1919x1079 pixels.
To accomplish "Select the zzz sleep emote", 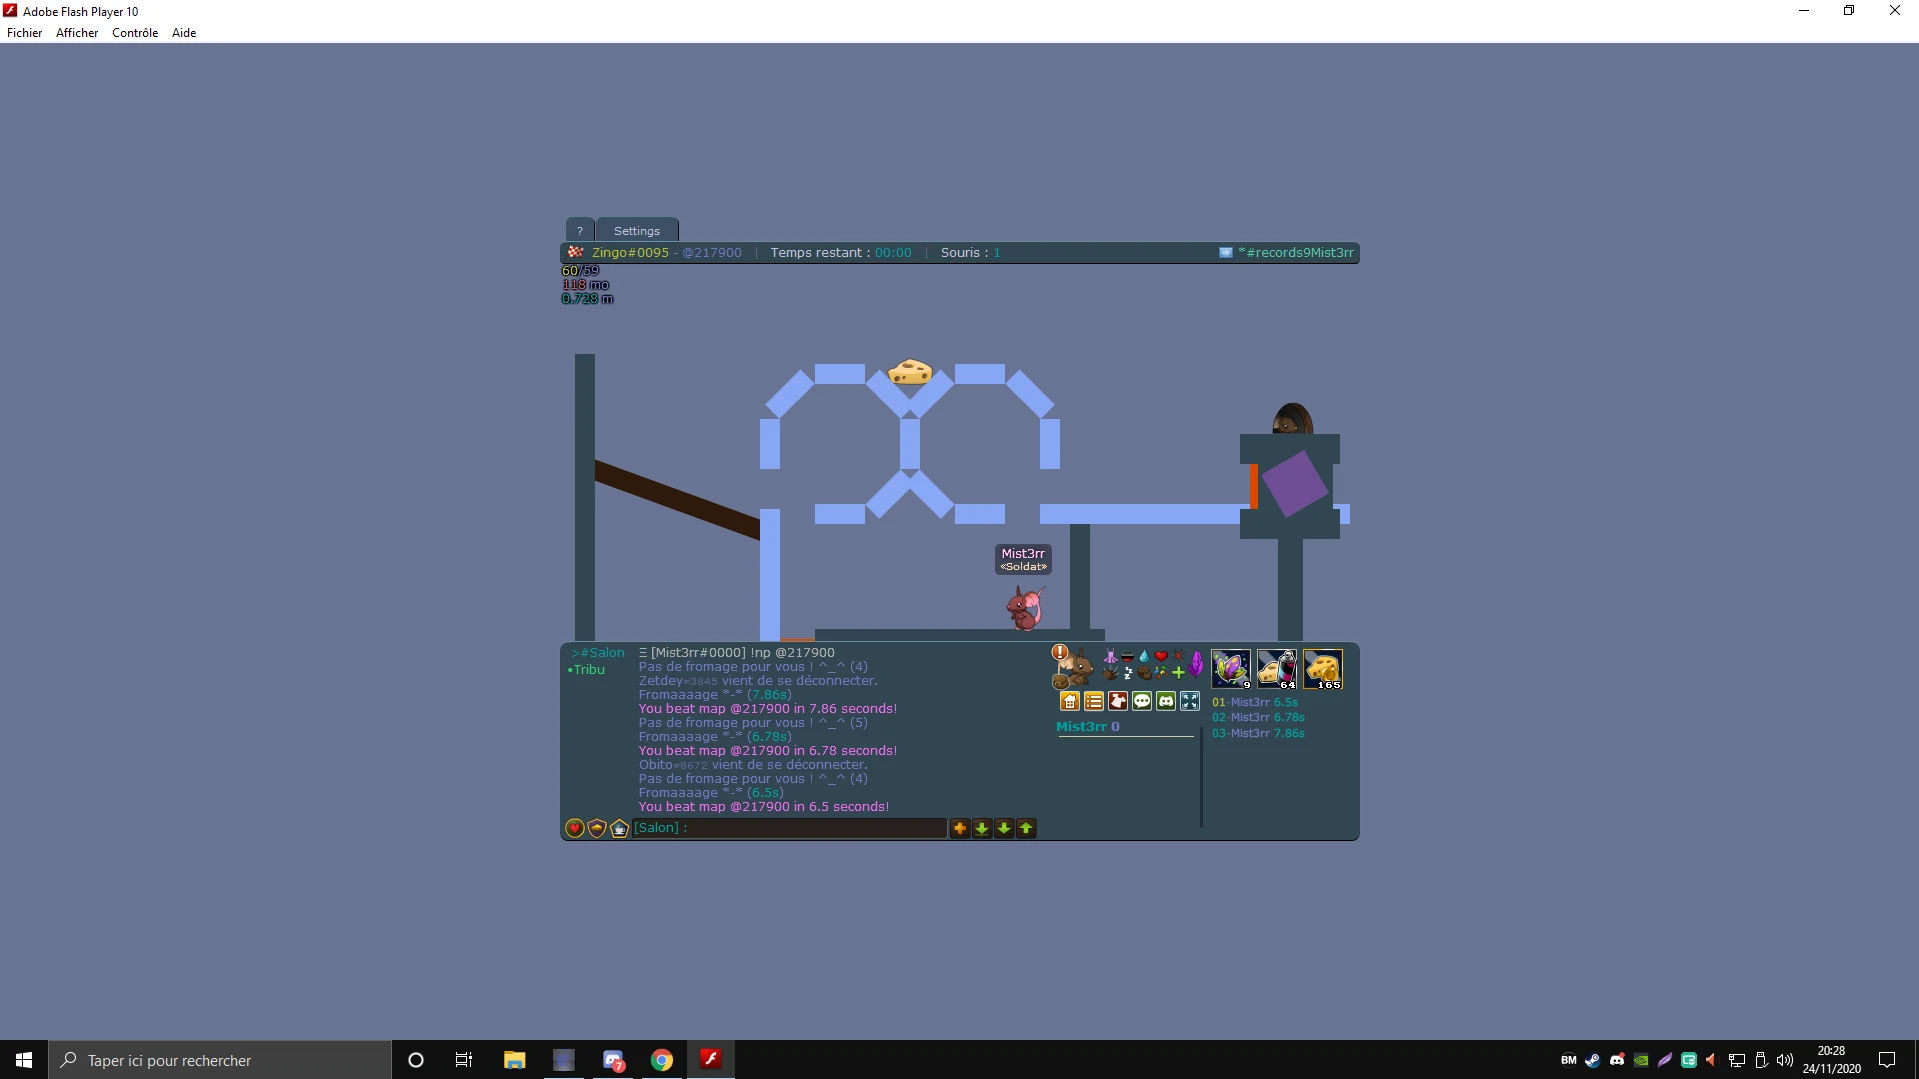I will (x=1128, y=673).
